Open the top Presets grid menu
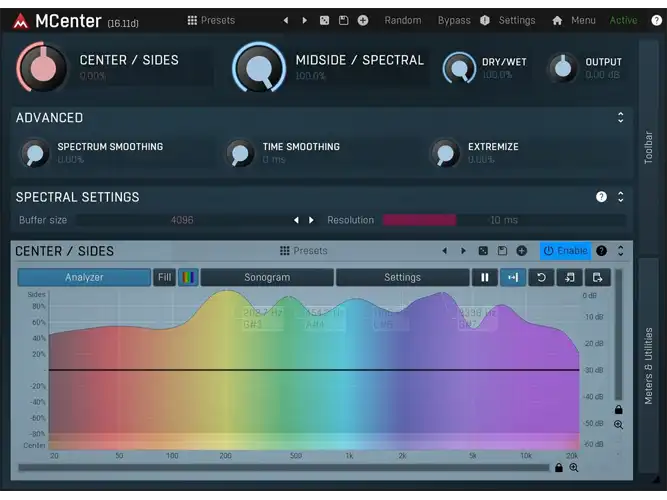667x500 pixels. 211,20
